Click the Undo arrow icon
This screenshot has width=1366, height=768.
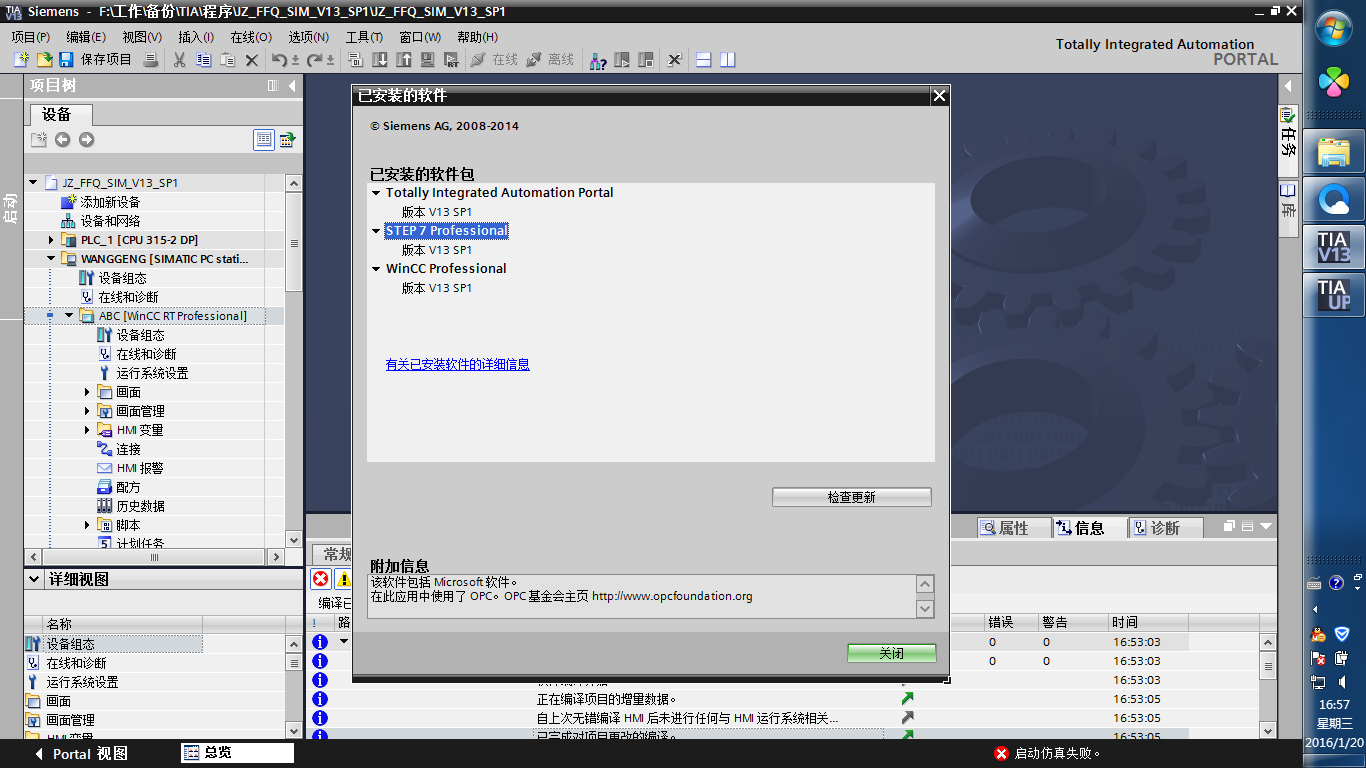coord(281,60)
